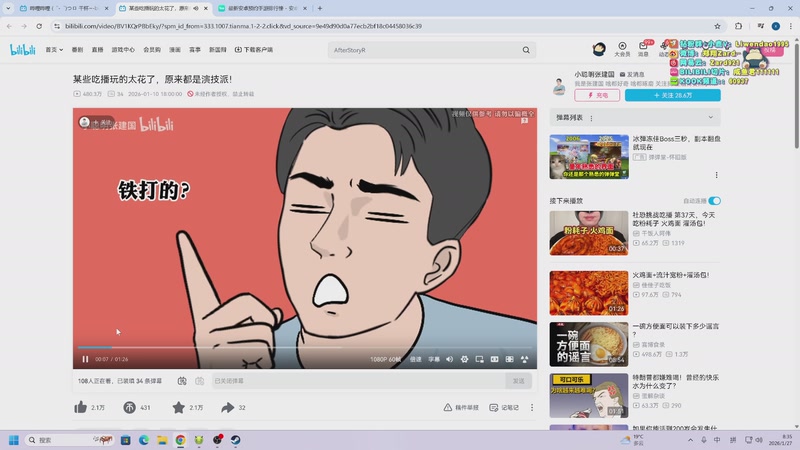Enable picture-in-picture mode in player
Screen dimensions: 800x450
480,359
